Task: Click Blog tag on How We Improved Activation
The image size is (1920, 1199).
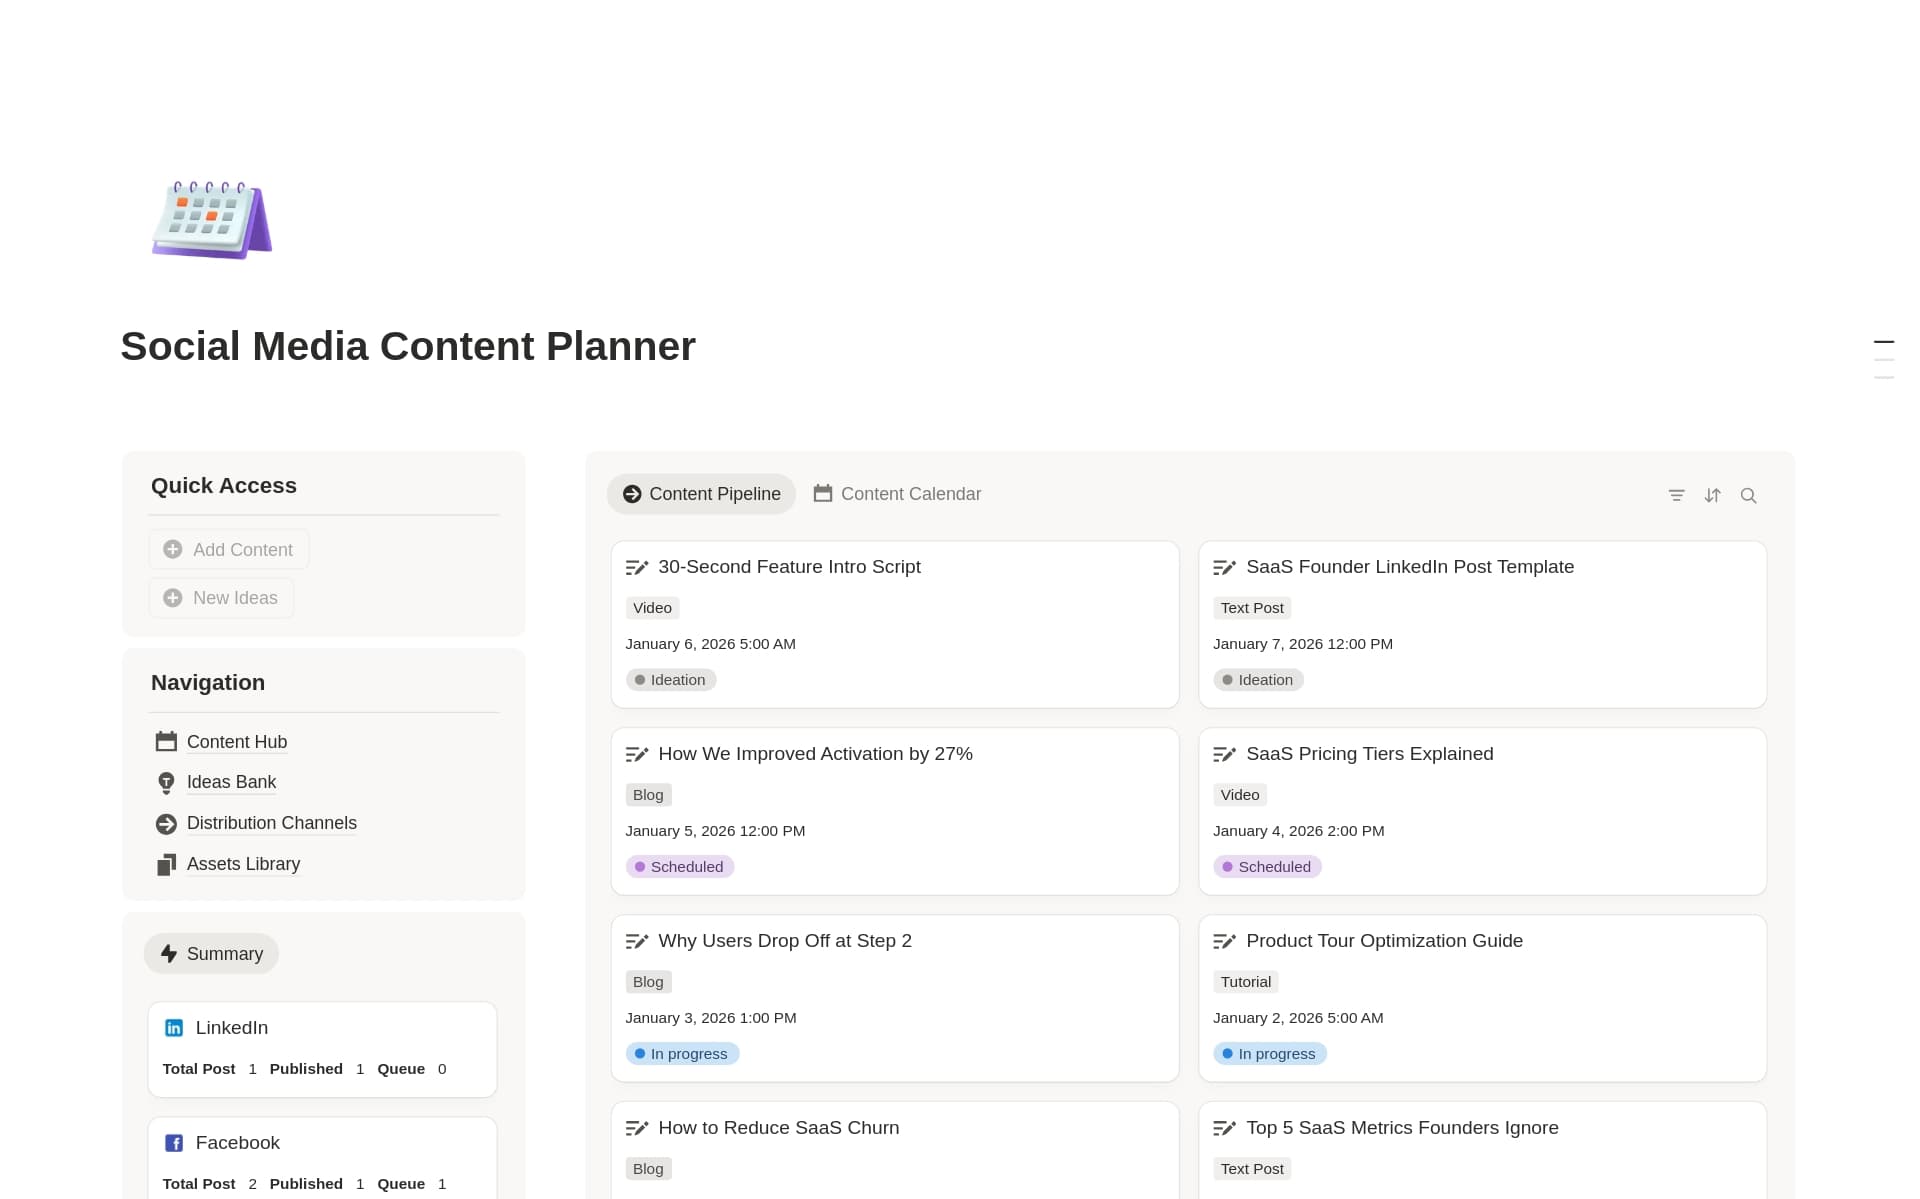Action: click(x=648, y=795)
